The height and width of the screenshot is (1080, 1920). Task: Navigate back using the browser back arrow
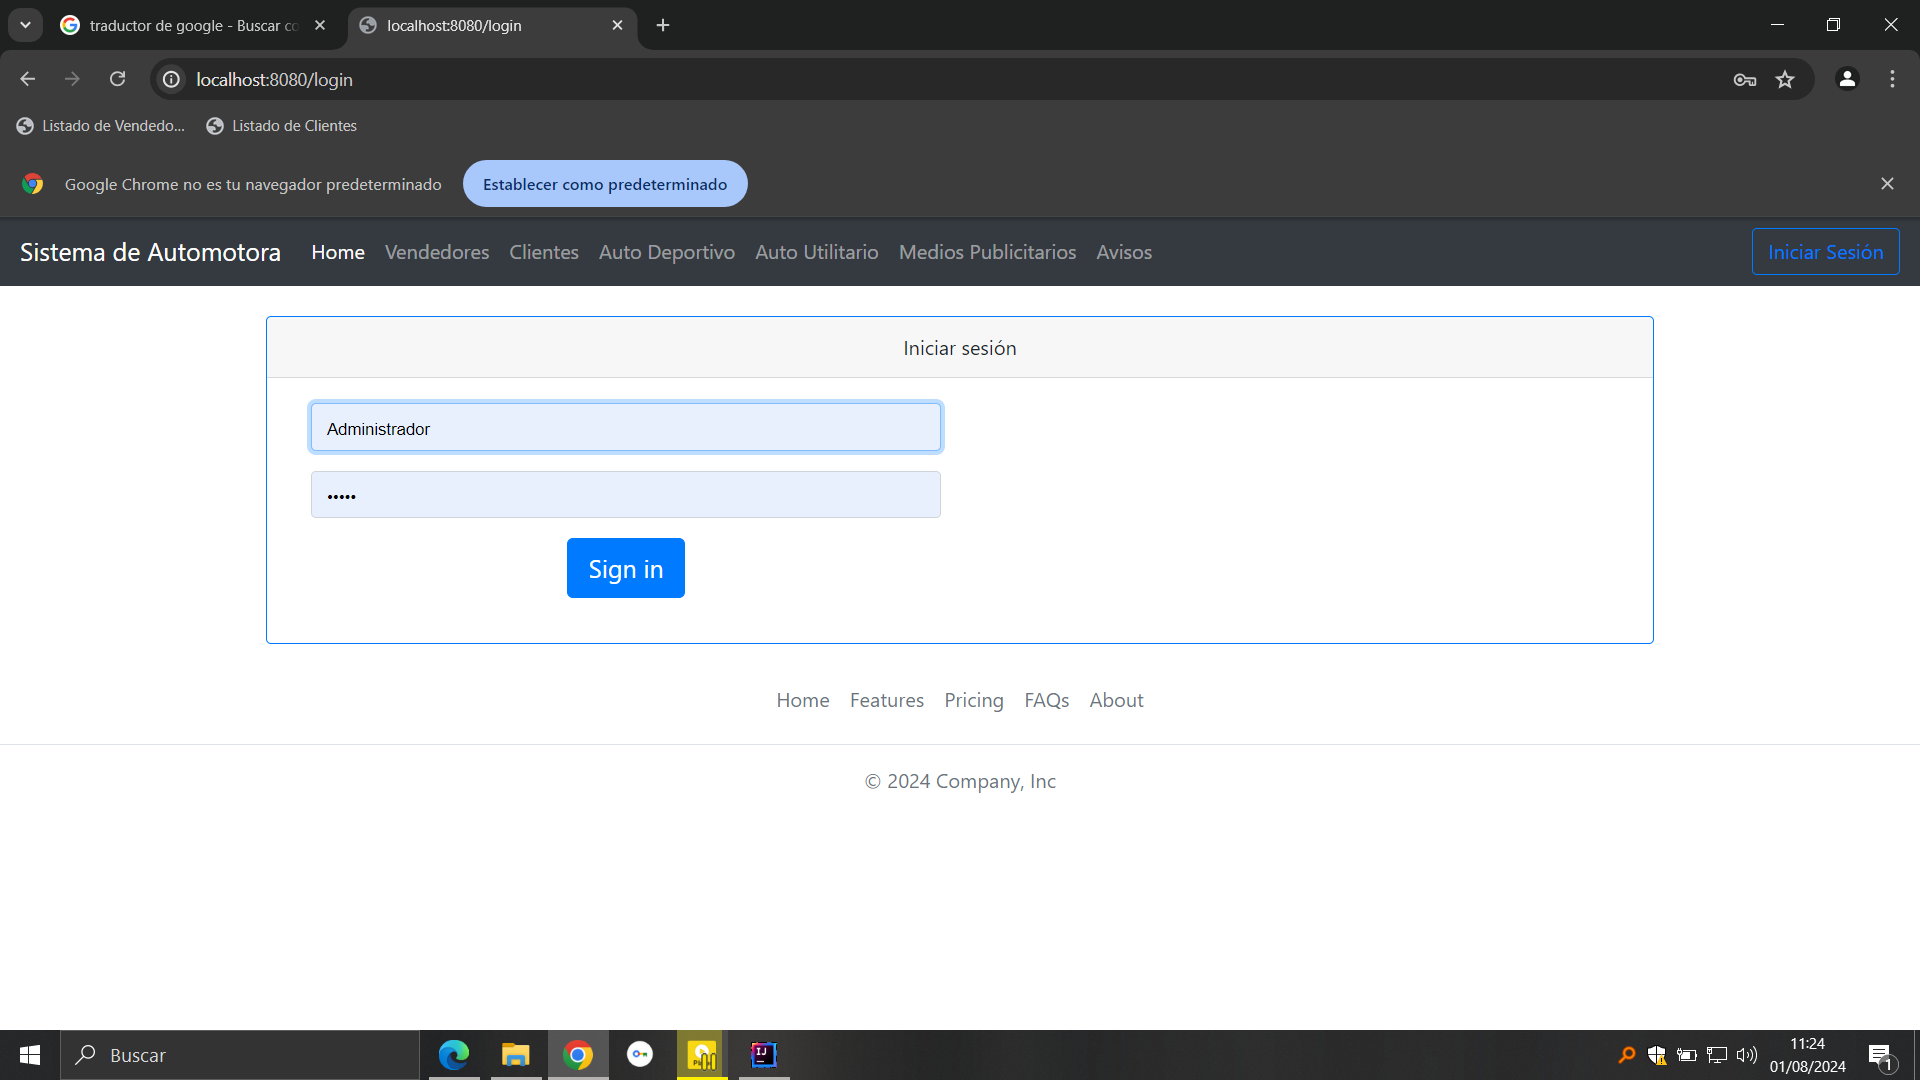(x=27, y=79)
